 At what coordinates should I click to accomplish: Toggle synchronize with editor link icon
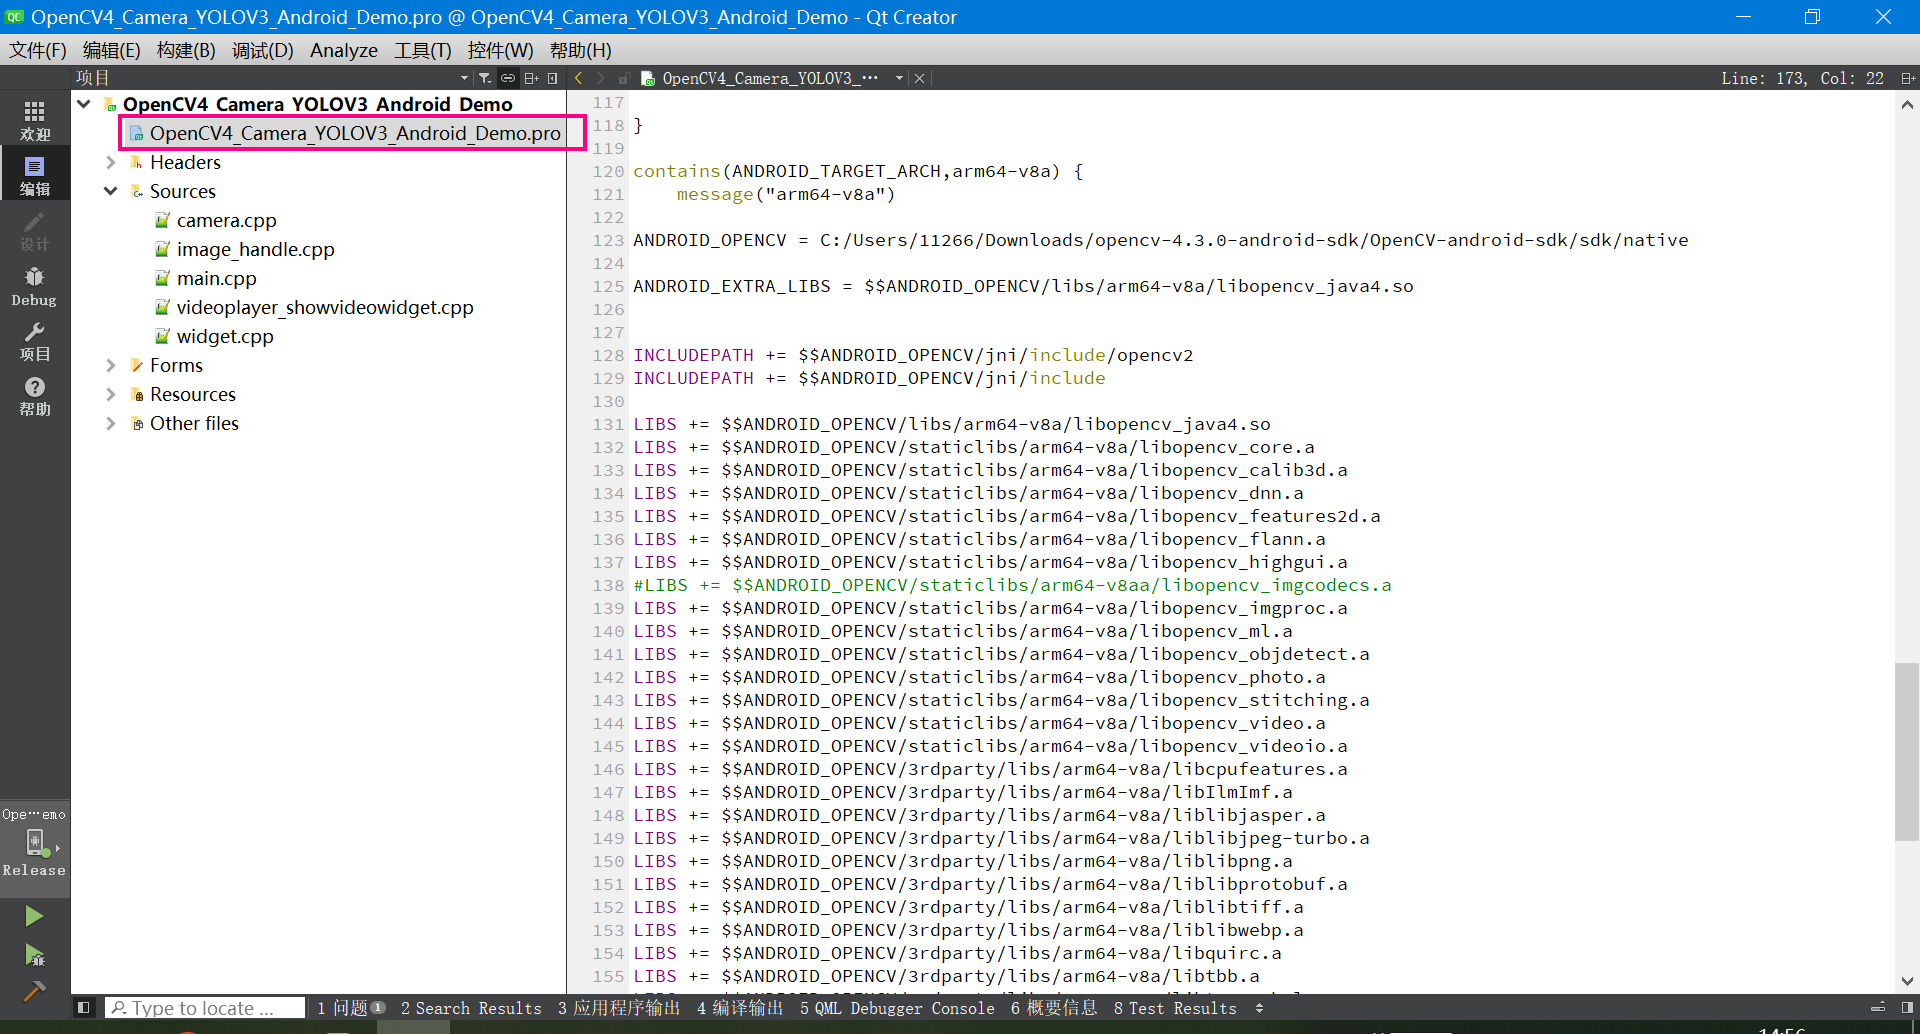click(508, 78)
